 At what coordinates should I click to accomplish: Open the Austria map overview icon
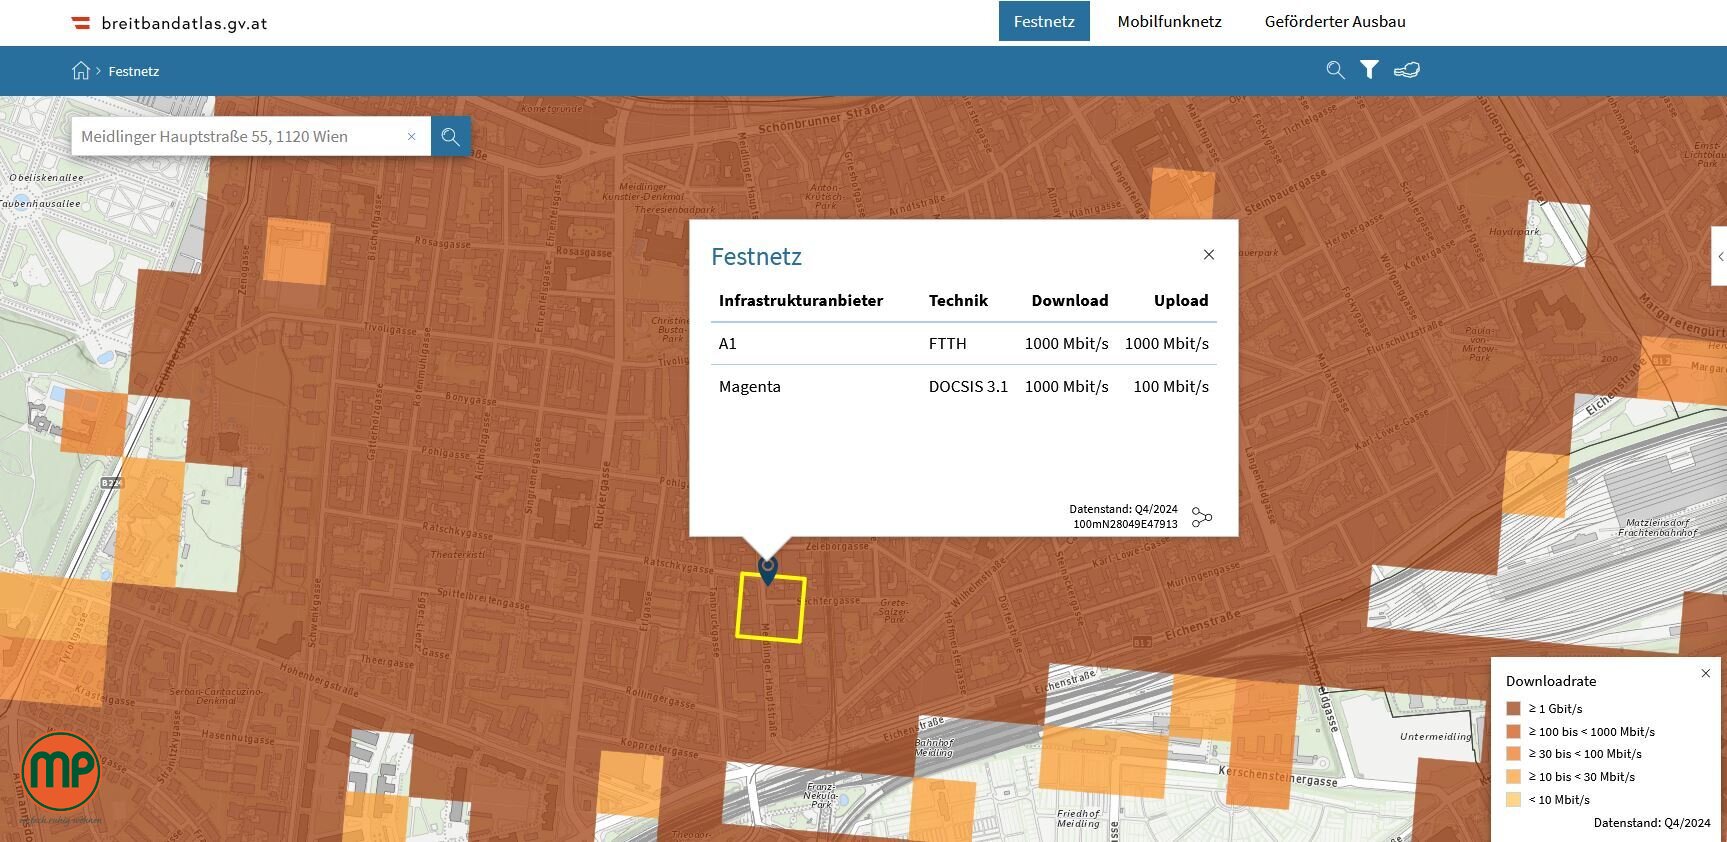pyautogui.click(x=1407, y=70)
